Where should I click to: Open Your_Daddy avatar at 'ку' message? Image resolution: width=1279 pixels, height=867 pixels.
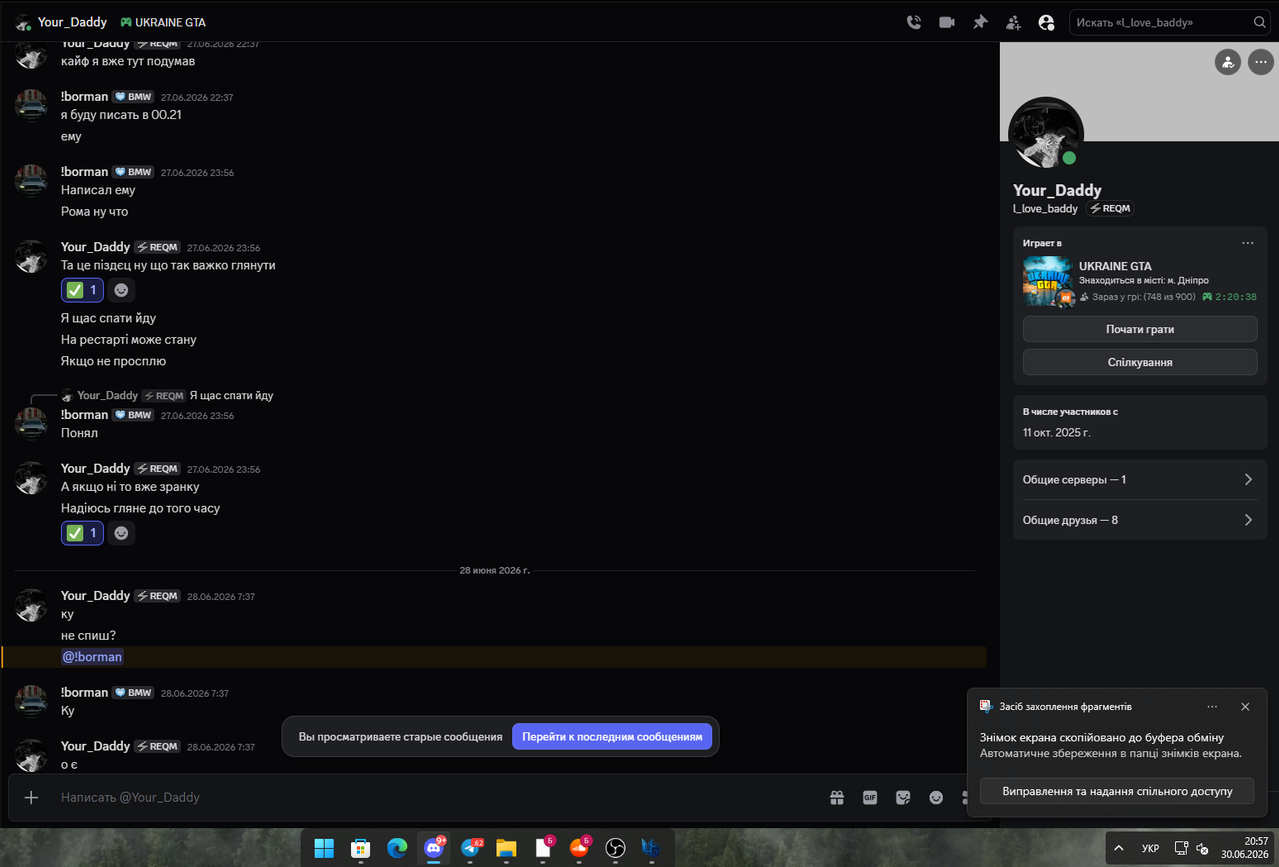coord(31,605)
